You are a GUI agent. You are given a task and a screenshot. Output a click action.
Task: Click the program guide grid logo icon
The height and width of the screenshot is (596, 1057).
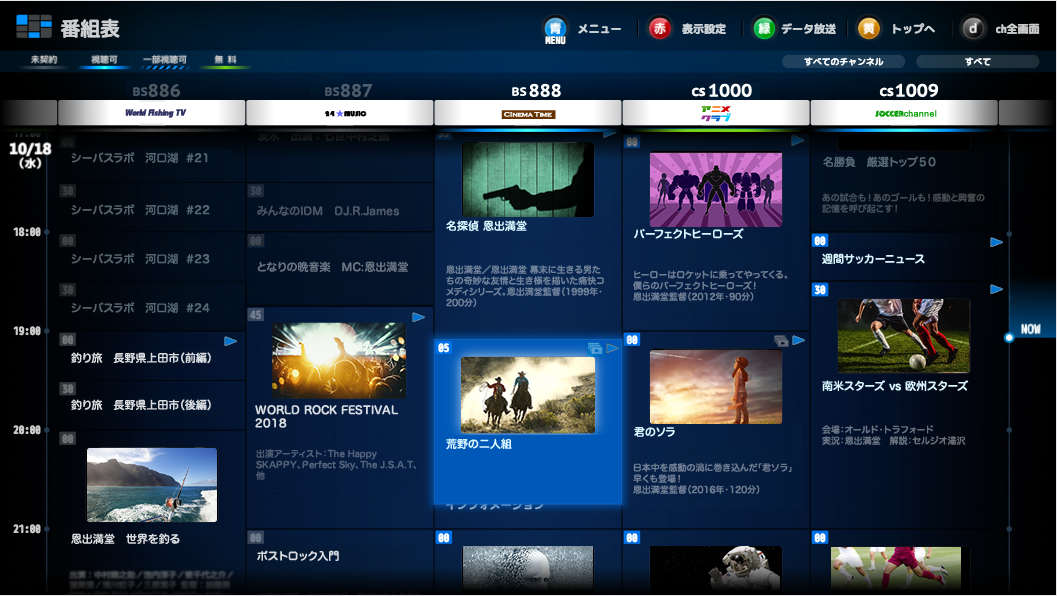click(34, 26)
